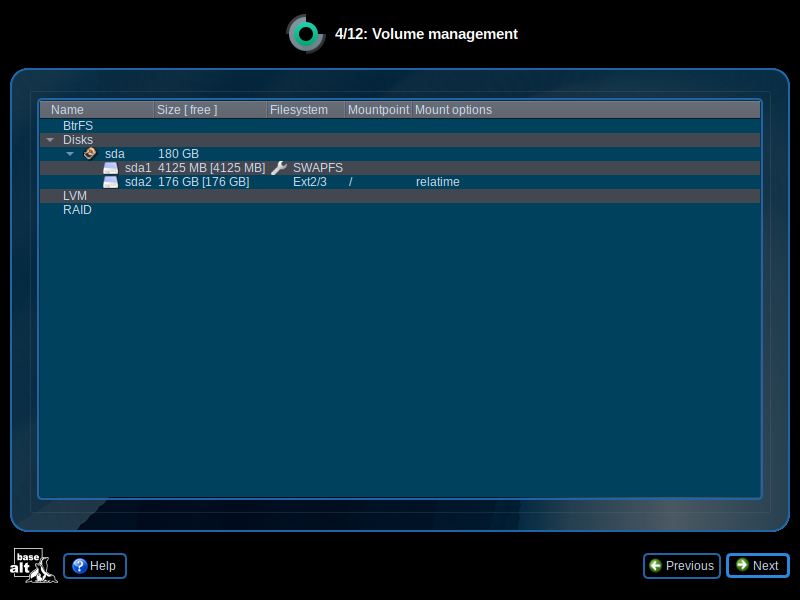The height and width of the screenshot is (600, 800).
Task: Click the base alt logo
Action: pyautogui.click(x=34, y=565)
